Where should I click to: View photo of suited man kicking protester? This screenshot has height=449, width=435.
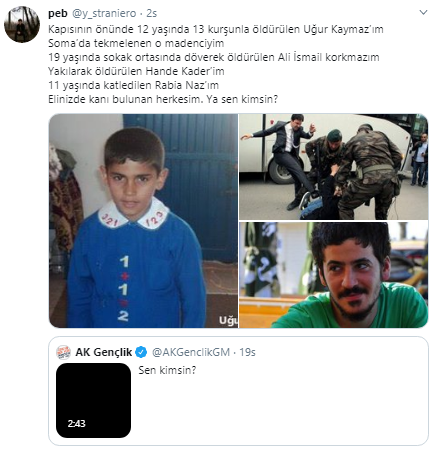tap(334, 167)
